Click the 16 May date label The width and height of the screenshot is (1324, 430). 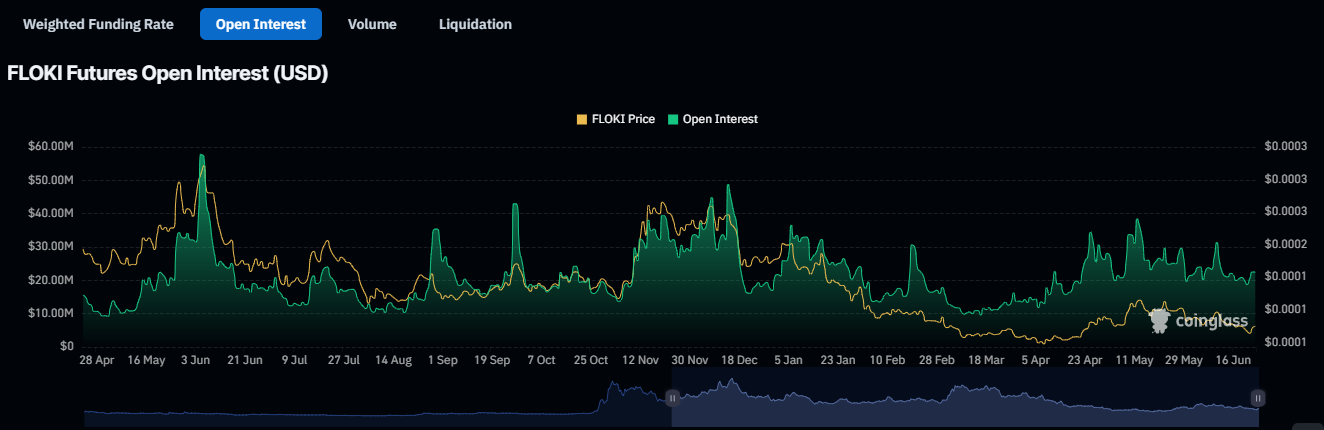[147, 360]
